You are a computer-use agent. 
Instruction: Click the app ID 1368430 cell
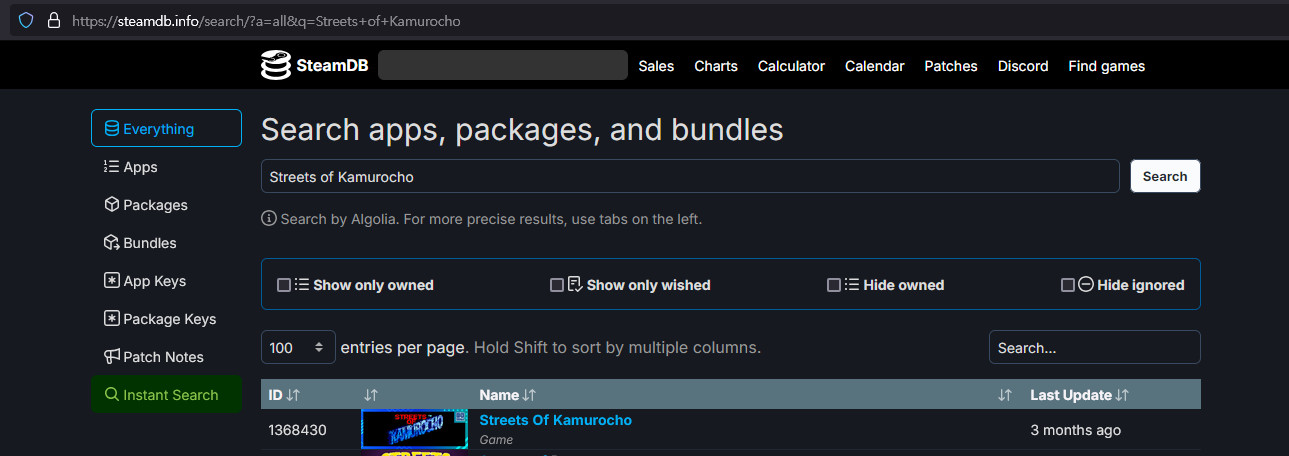(297, 430)
